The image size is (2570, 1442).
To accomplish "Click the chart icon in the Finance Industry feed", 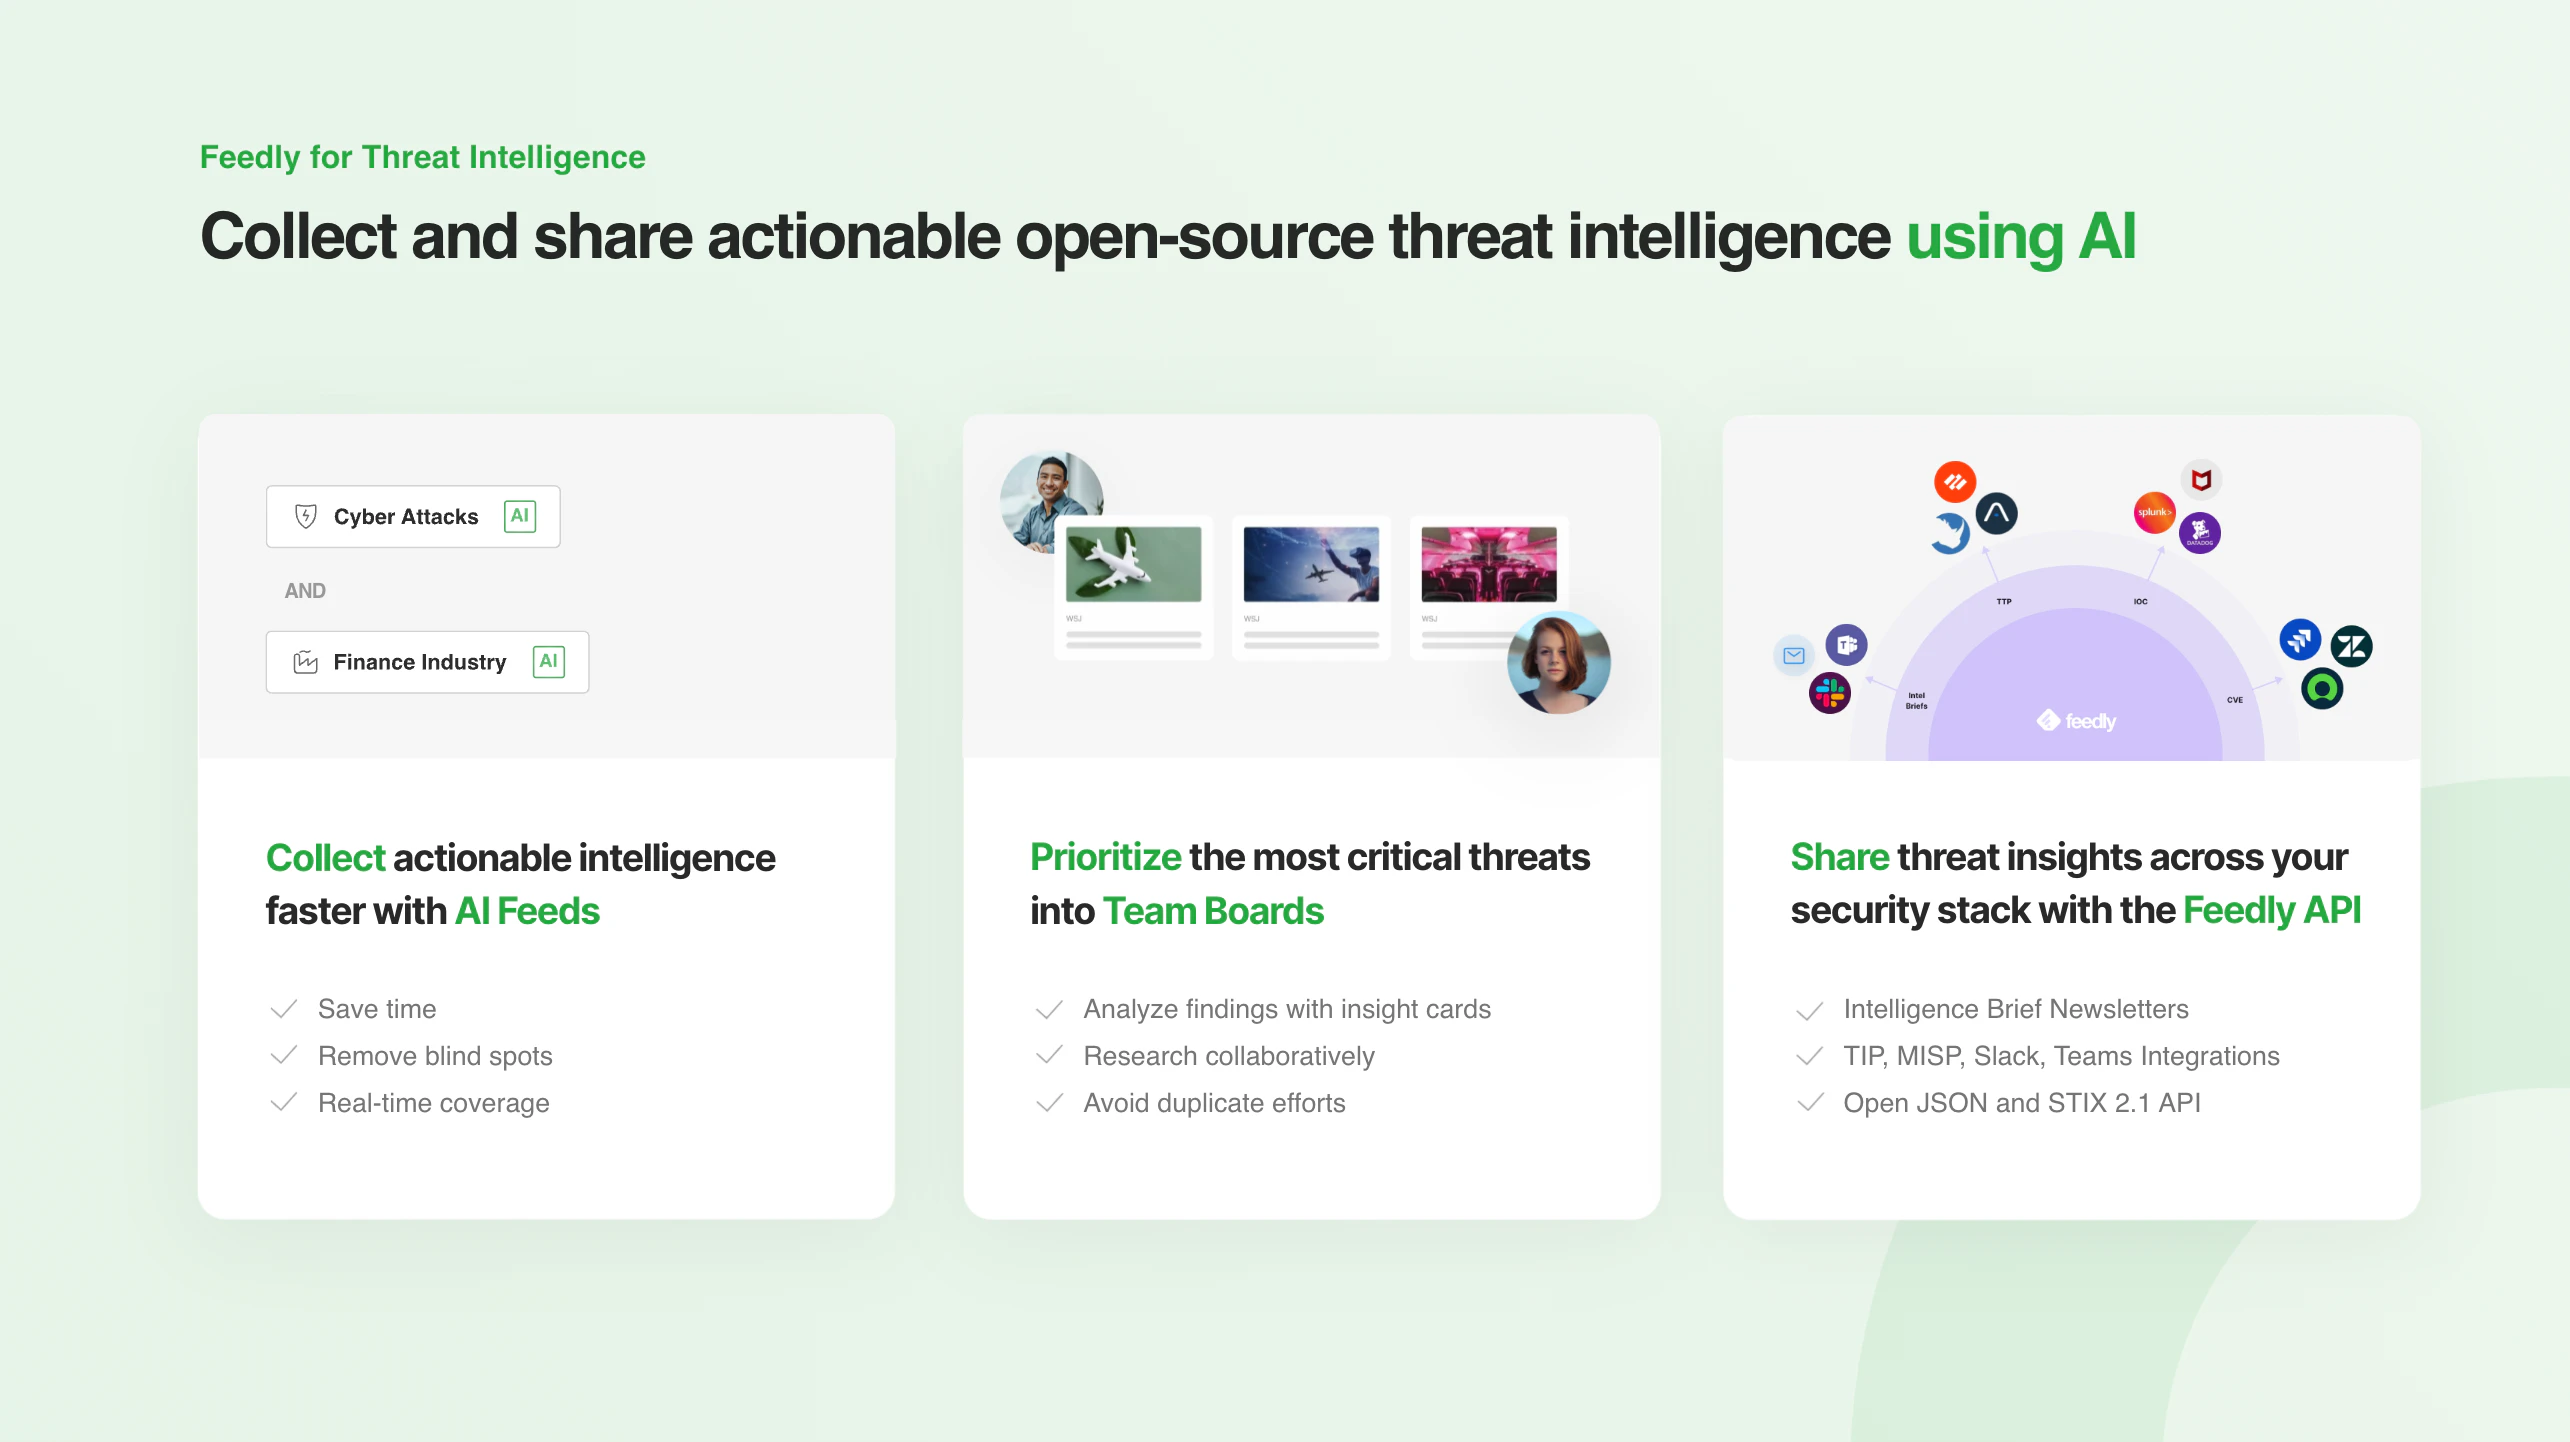I will 306,661.
